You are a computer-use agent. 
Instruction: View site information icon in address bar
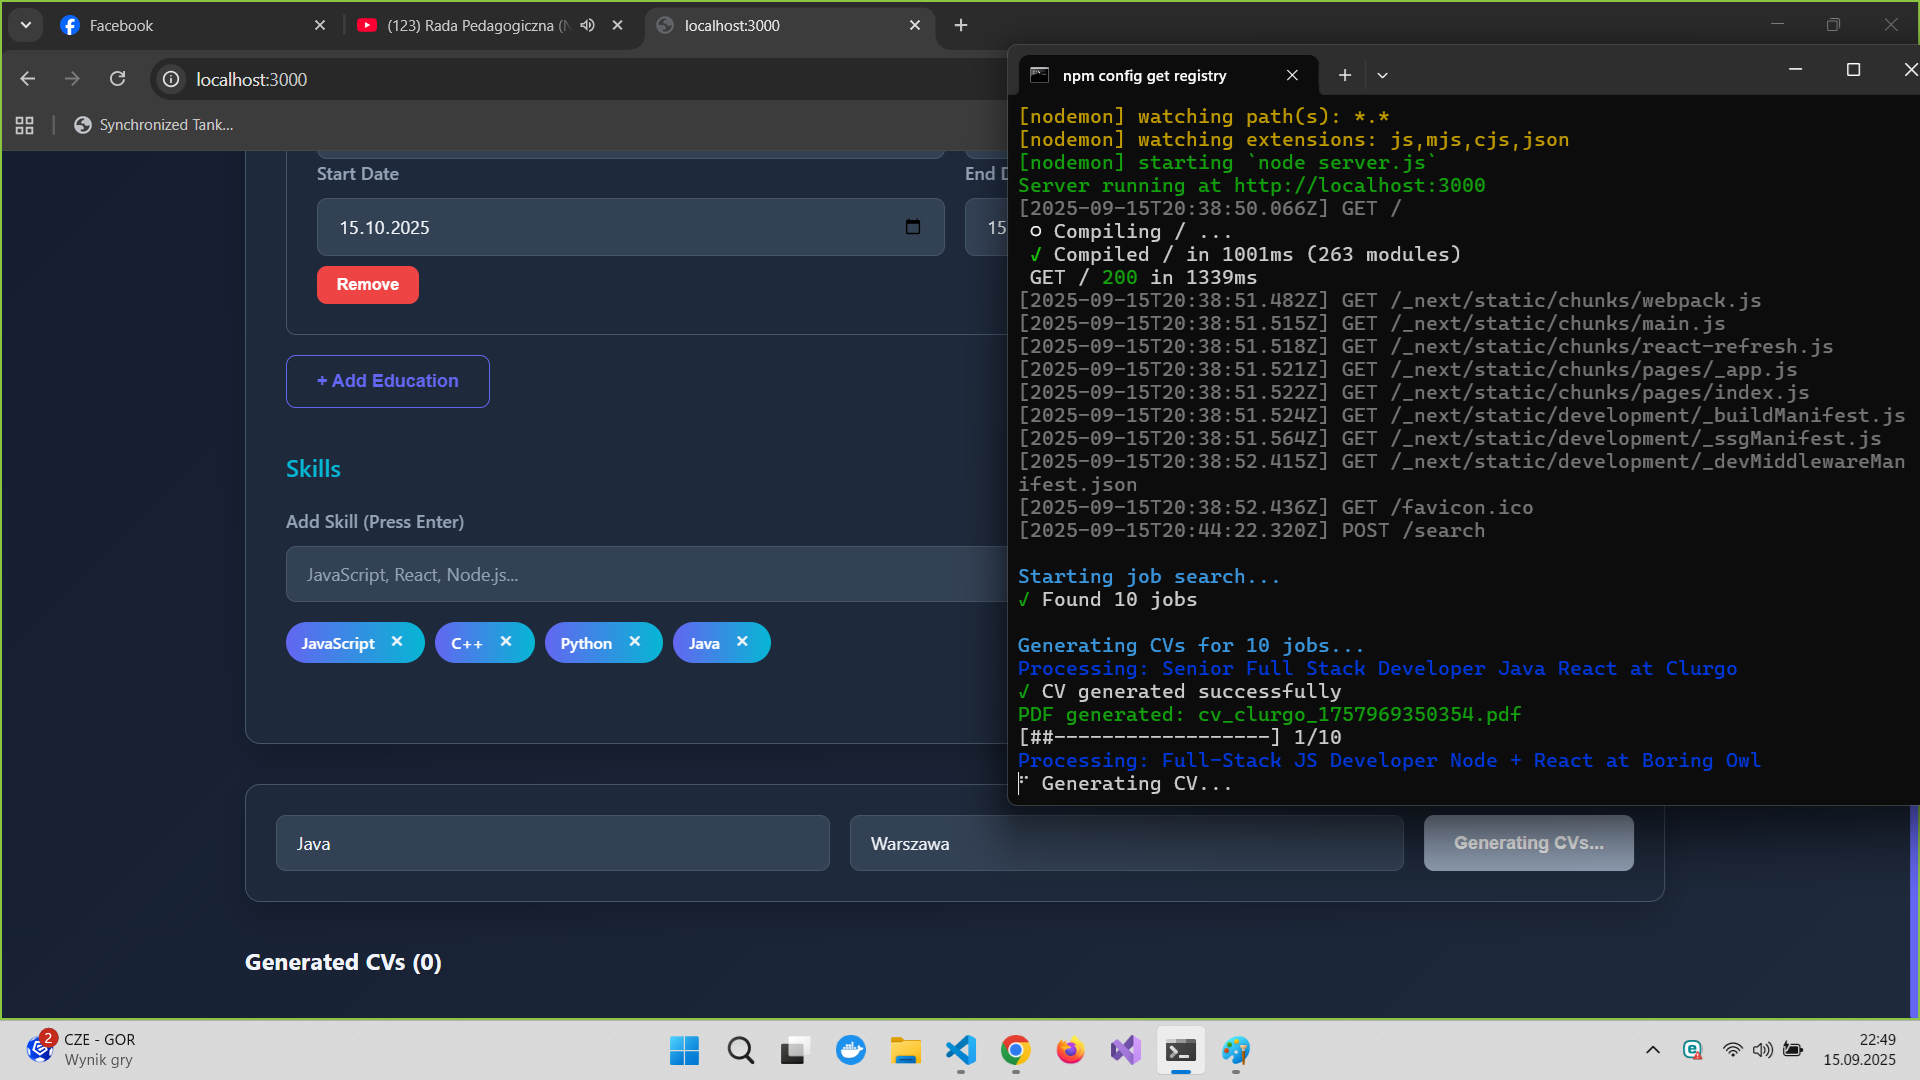[172, 79]
